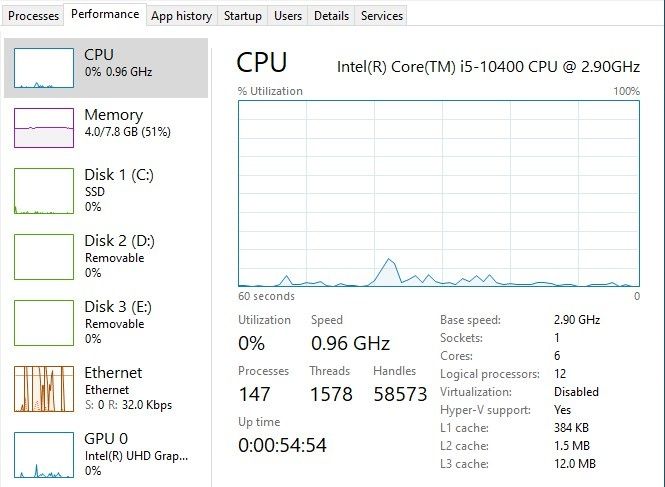Viewport: 665px width, 487px height.
Task: Open the App history tab
Action: (x=181, y=16)
